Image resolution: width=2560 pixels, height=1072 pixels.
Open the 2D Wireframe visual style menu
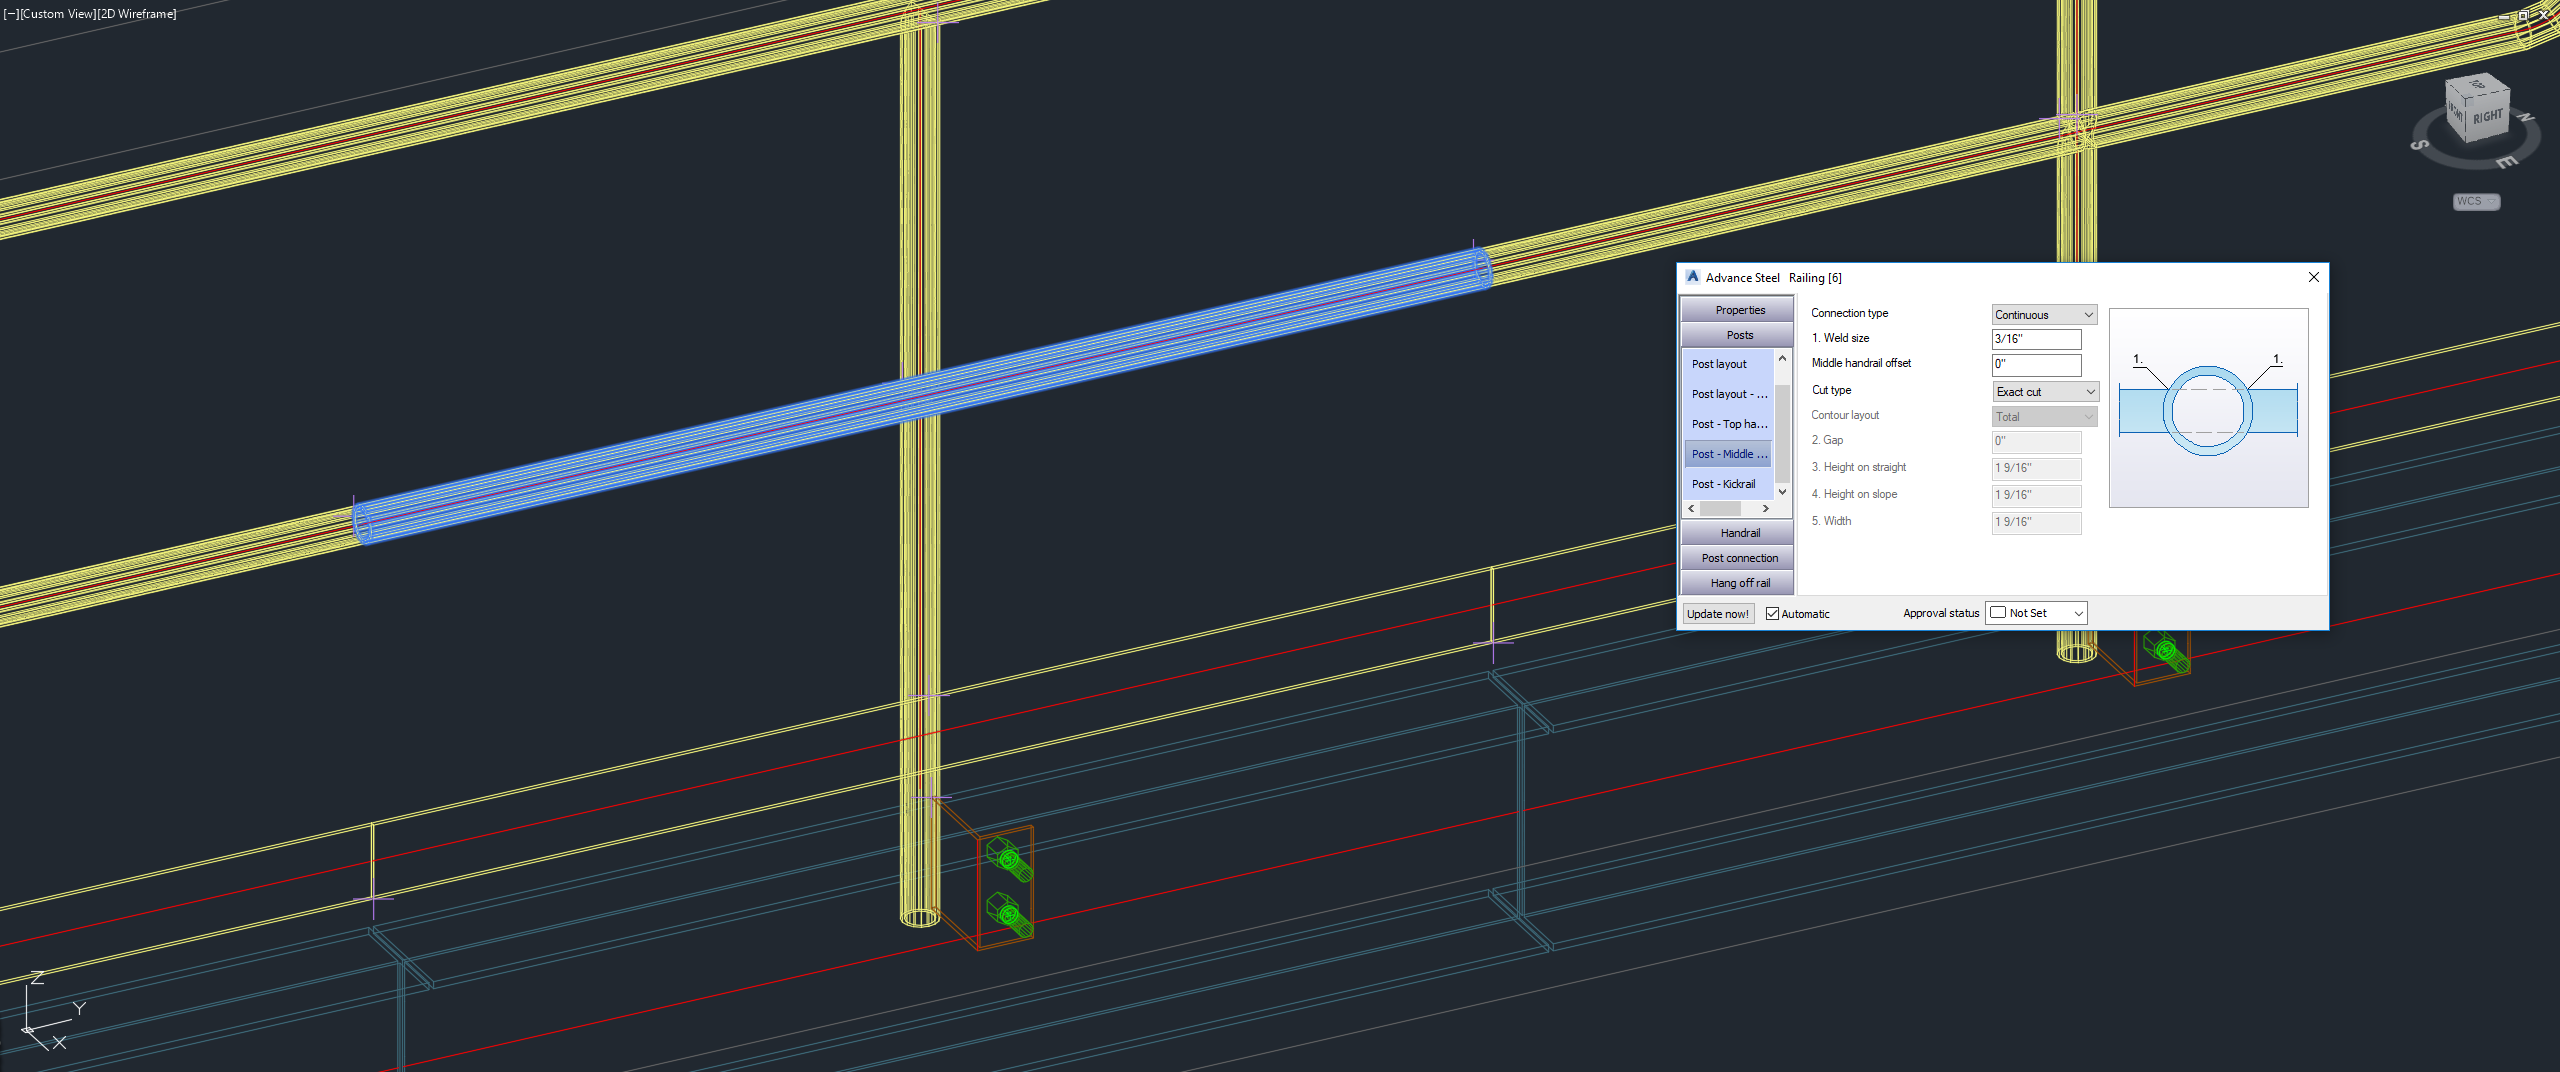(x=137, y=14)
